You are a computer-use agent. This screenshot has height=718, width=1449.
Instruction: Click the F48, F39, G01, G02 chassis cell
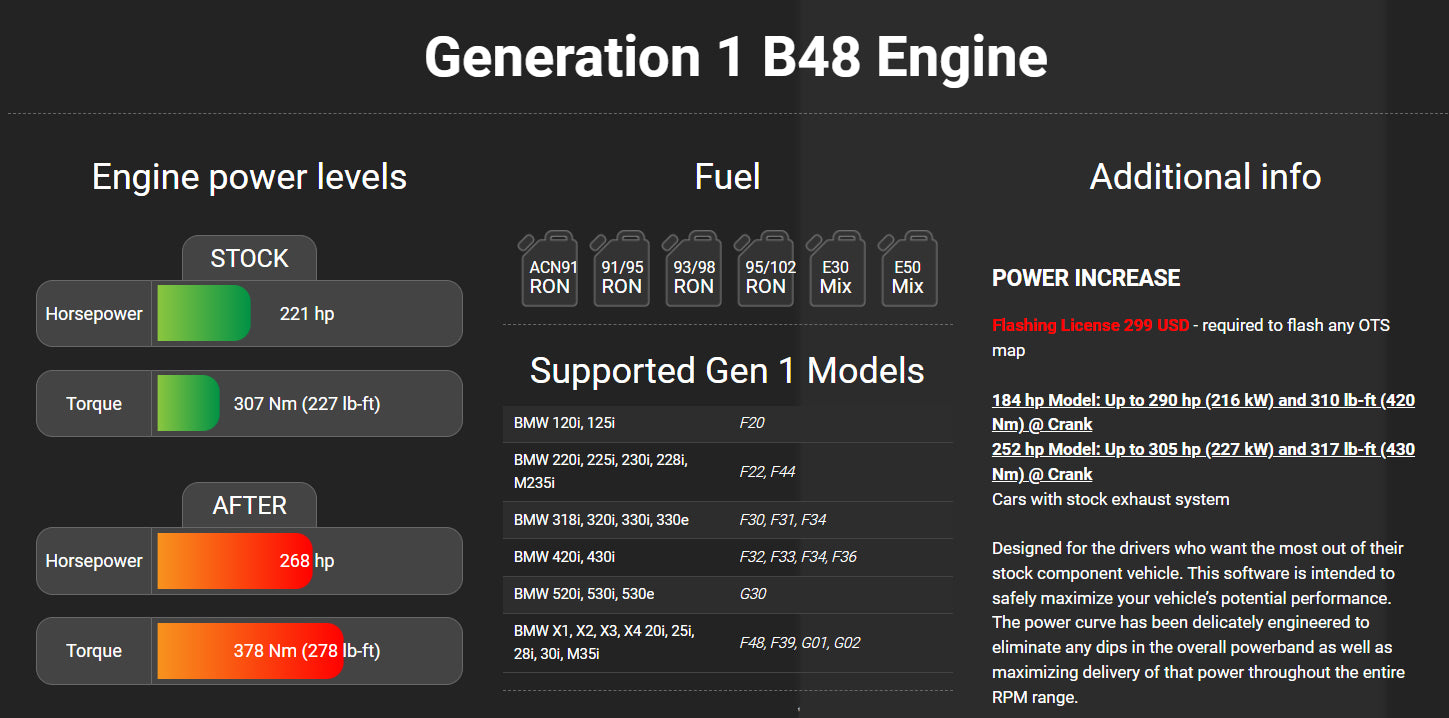(800, 643)
